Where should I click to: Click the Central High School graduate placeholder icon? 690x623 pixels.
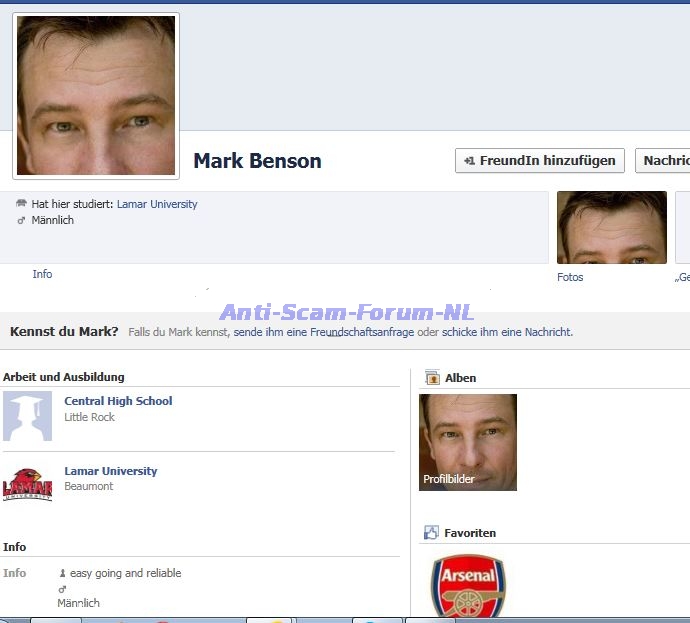tap(28, 416)
